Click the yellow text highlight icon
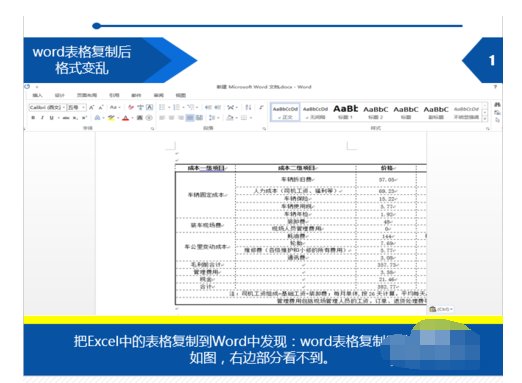Screen dimensions: 522x383 111,118
